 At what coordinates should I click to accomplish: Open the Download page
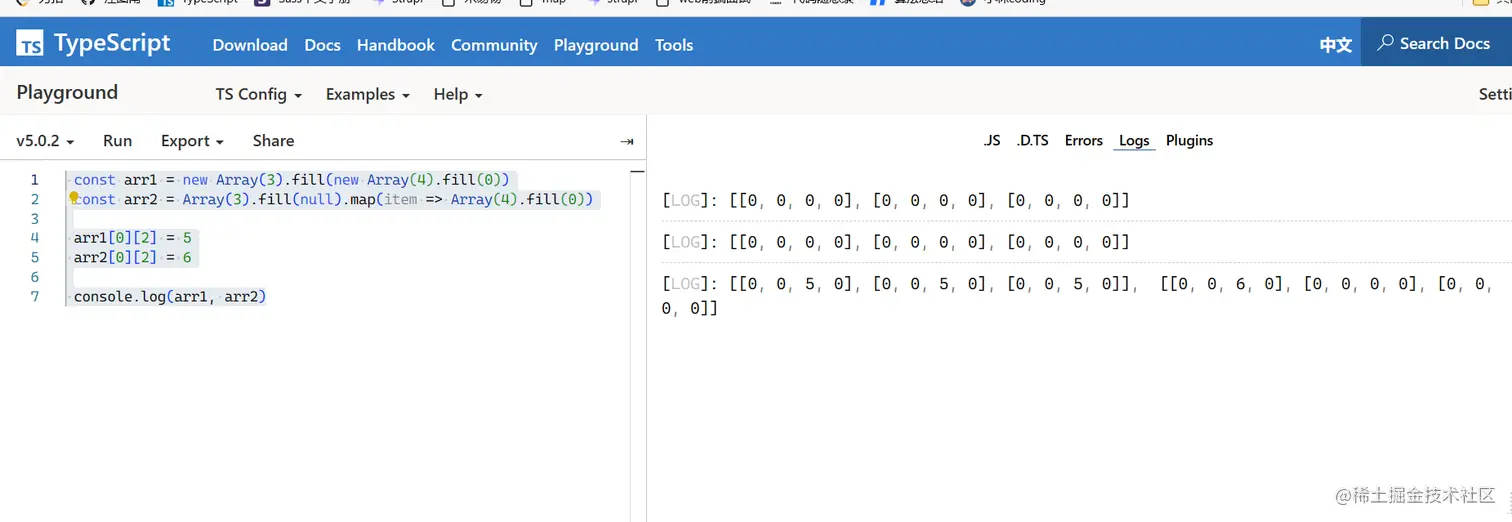tap(250, 45)
